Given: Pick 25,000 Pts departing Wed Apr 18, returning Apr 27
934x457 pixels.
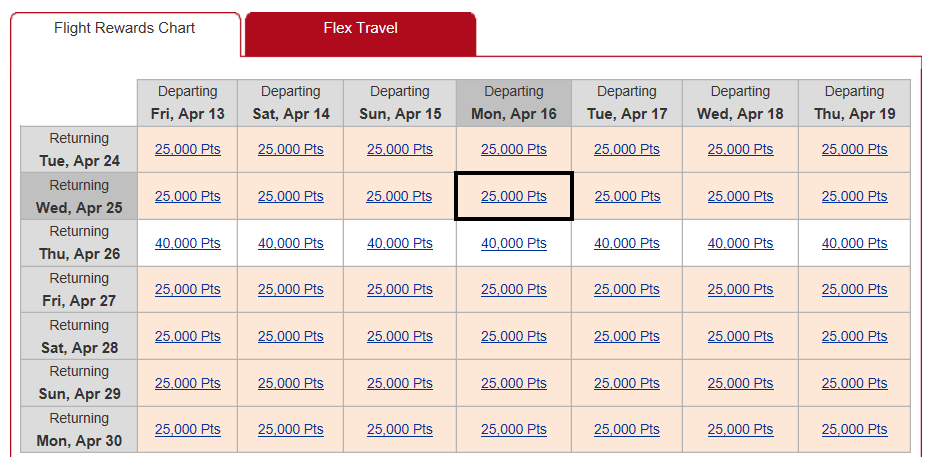Looking at the screenshot, I should [740, 290].
